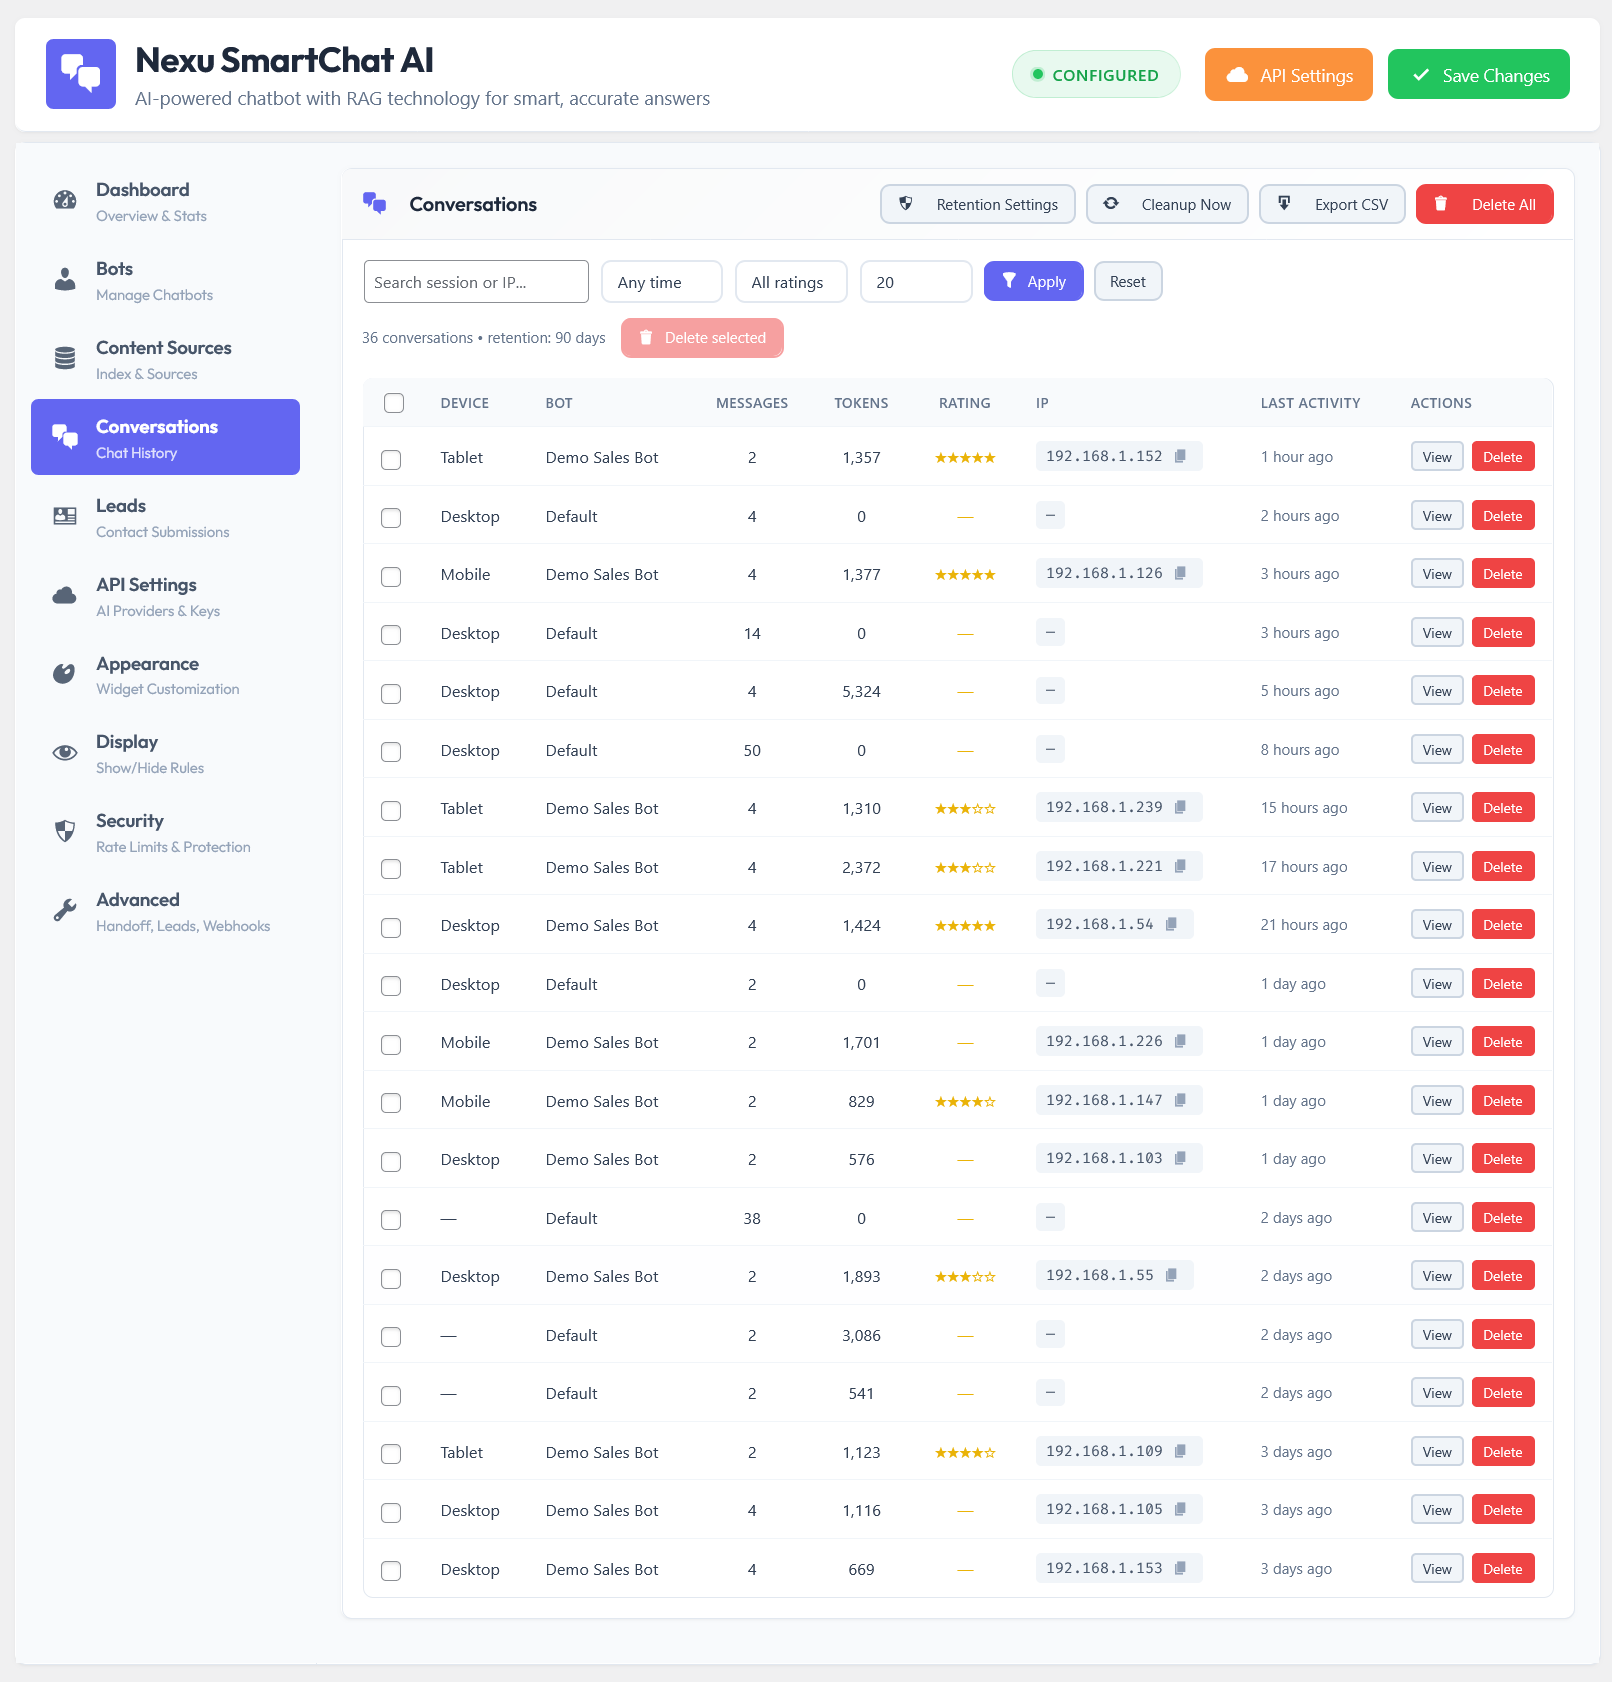Click the Leads contact card icon
This screenshot has width=1612, height=1682.
[x=65, y=516]
